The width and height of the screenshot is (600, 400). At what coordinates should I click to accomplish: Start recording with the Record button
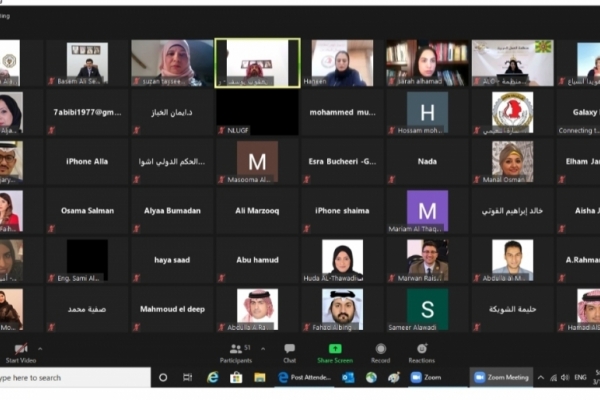380,353
